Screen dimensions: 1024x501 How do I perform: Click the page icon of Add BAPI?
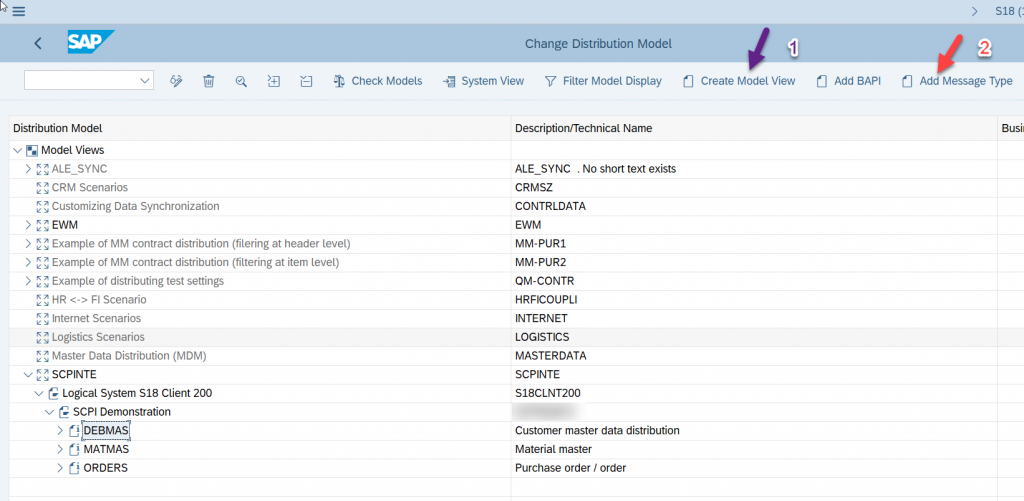pyautogui.click(x=822, y=81)
